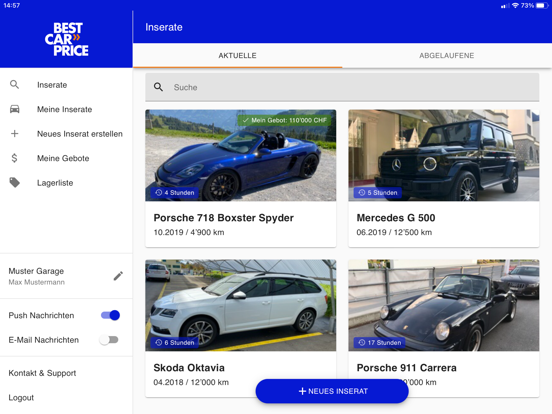Click the Skoda Oktavia title
Viewport: 552px width, 414px height.
click(x=189, y=368)
